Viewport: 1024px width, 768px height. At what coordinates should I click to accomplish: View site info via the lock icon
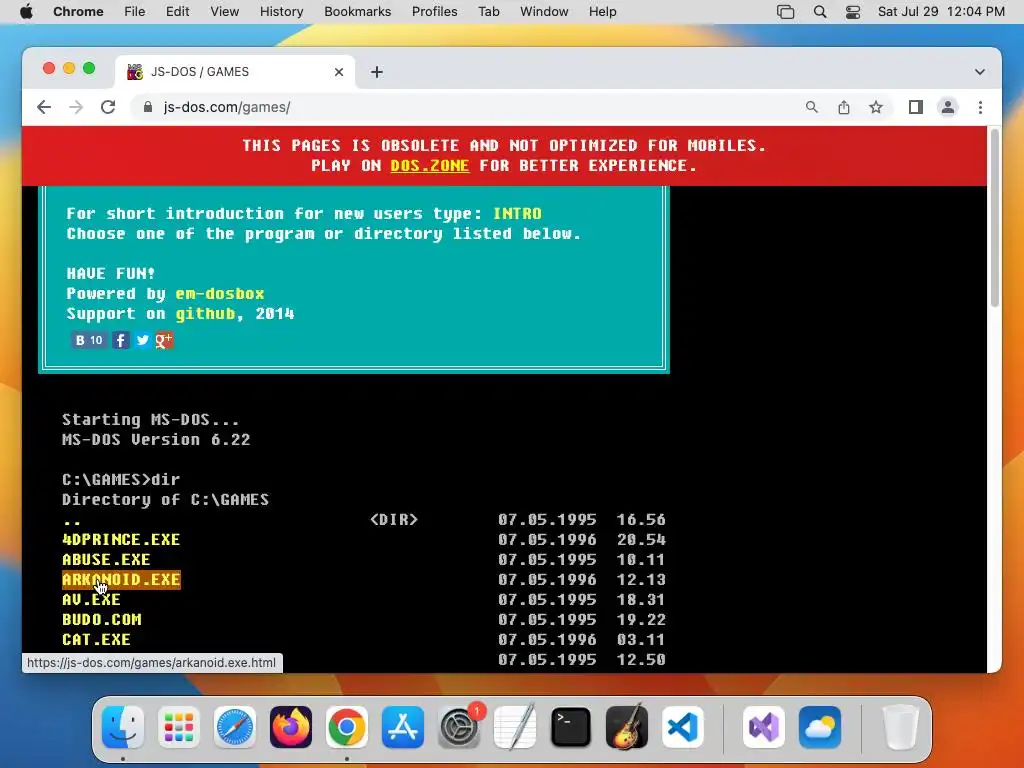[148, 107]
